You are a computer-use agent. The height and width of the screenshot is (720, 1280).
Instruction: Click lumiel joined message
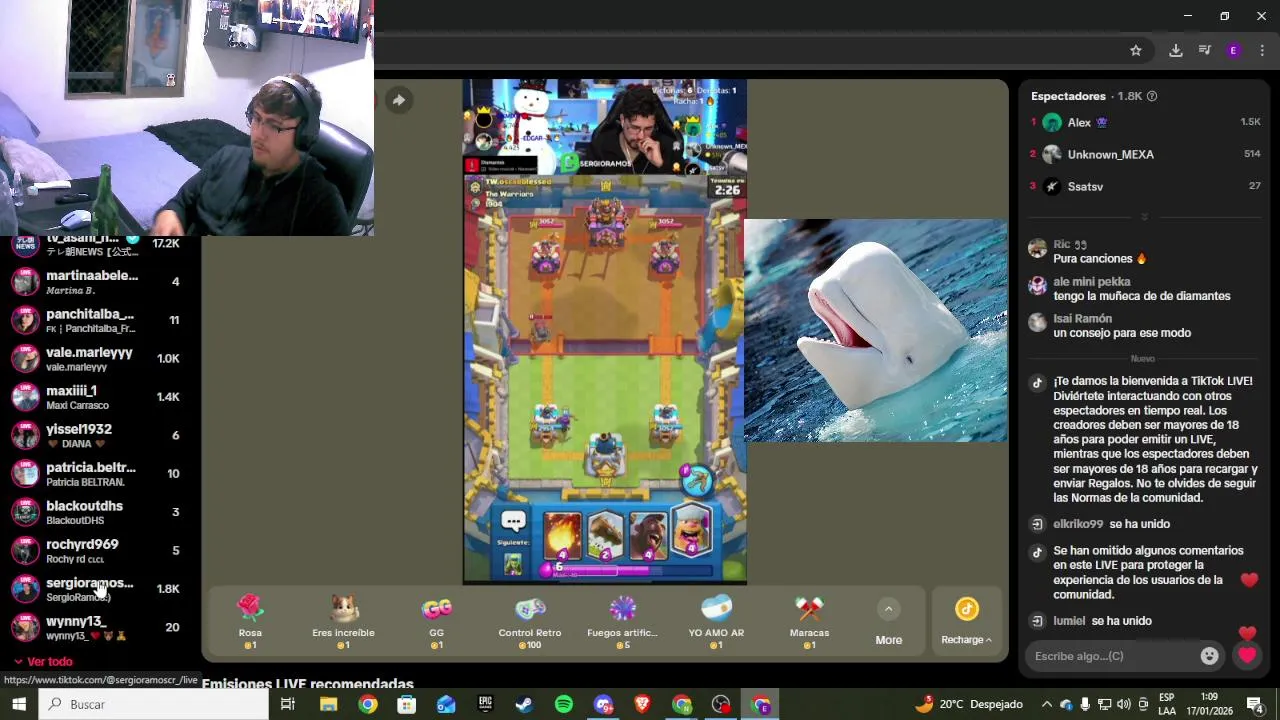pyautogui.click(x=1102, y=621)
